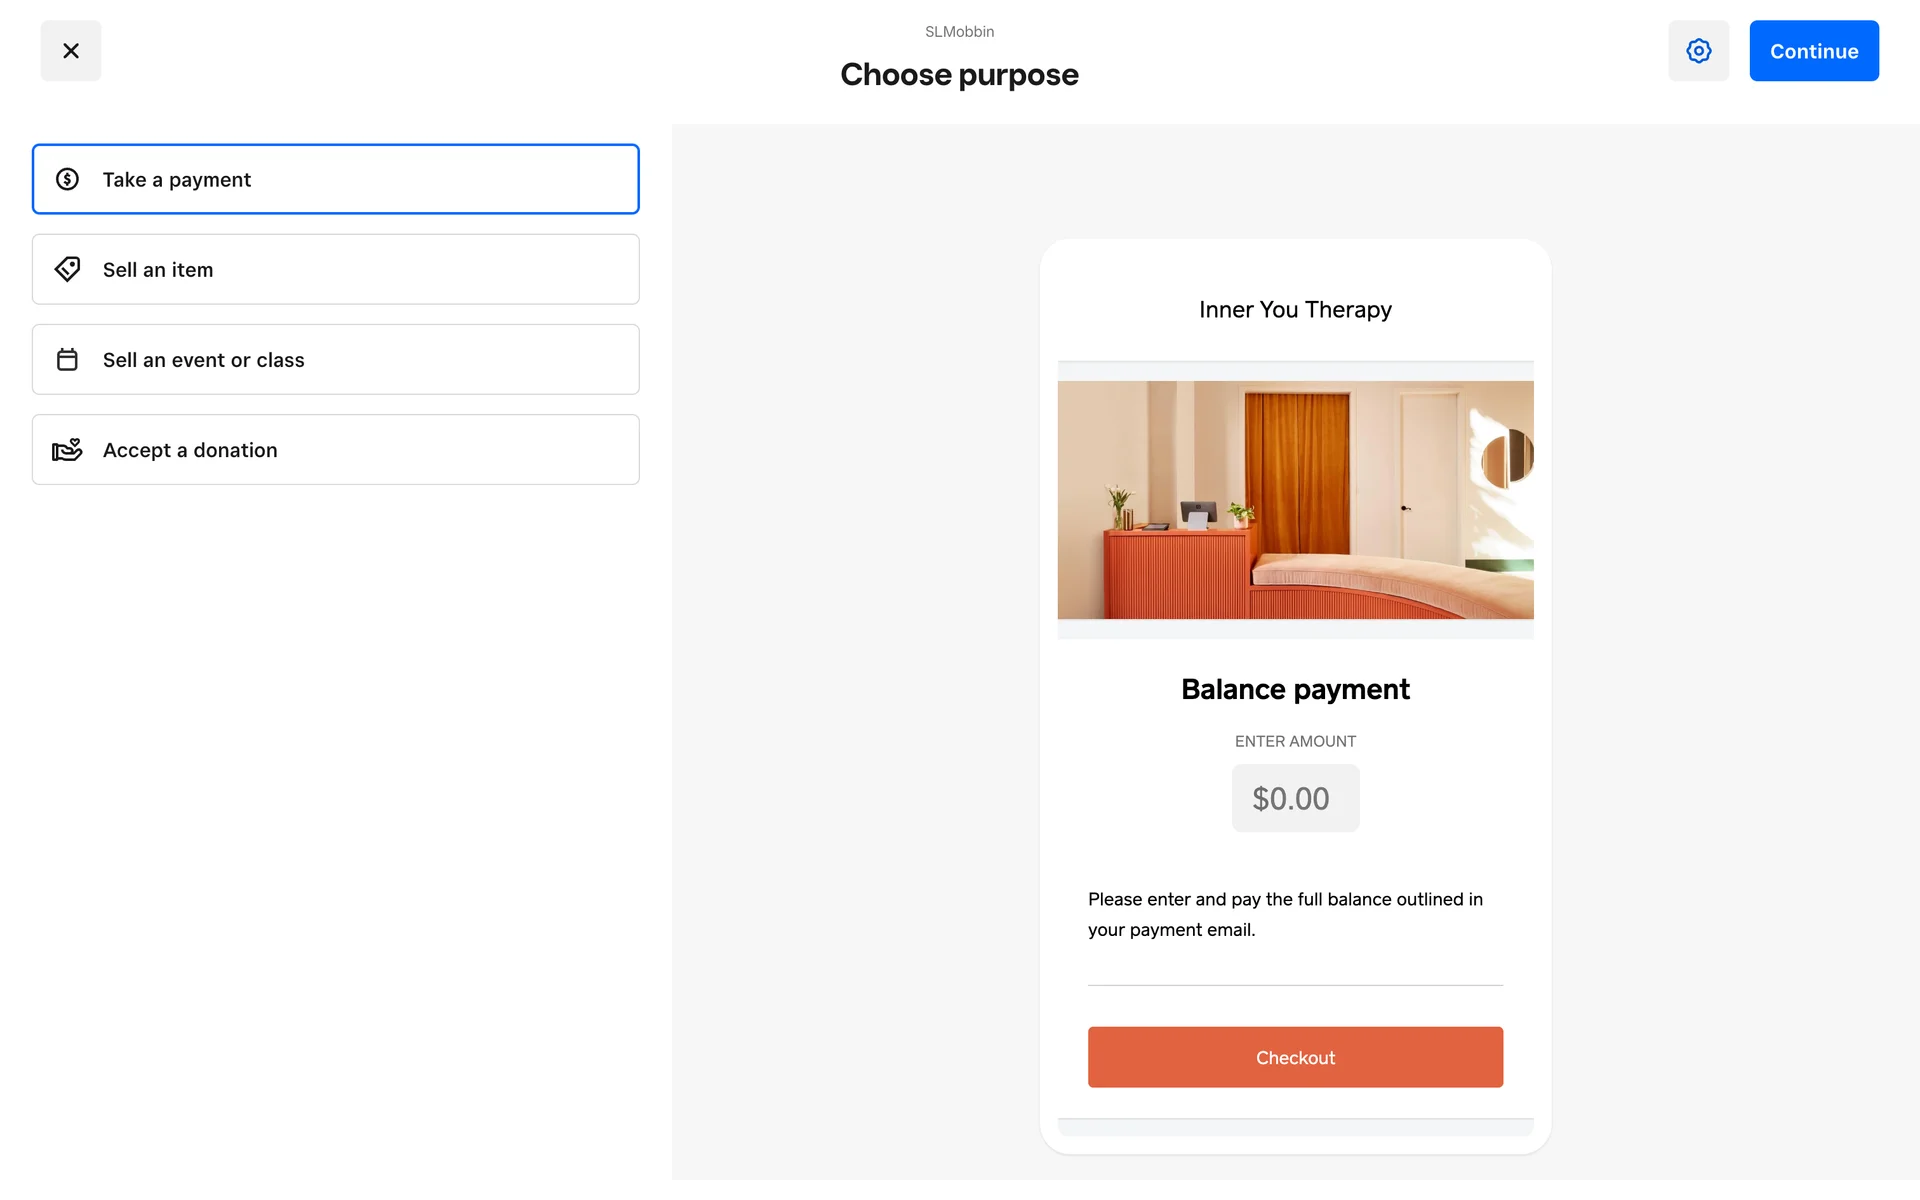Click the dollar coin icon
The height and width of the screenshot is (1200, 1920).
tap(67, 179)
